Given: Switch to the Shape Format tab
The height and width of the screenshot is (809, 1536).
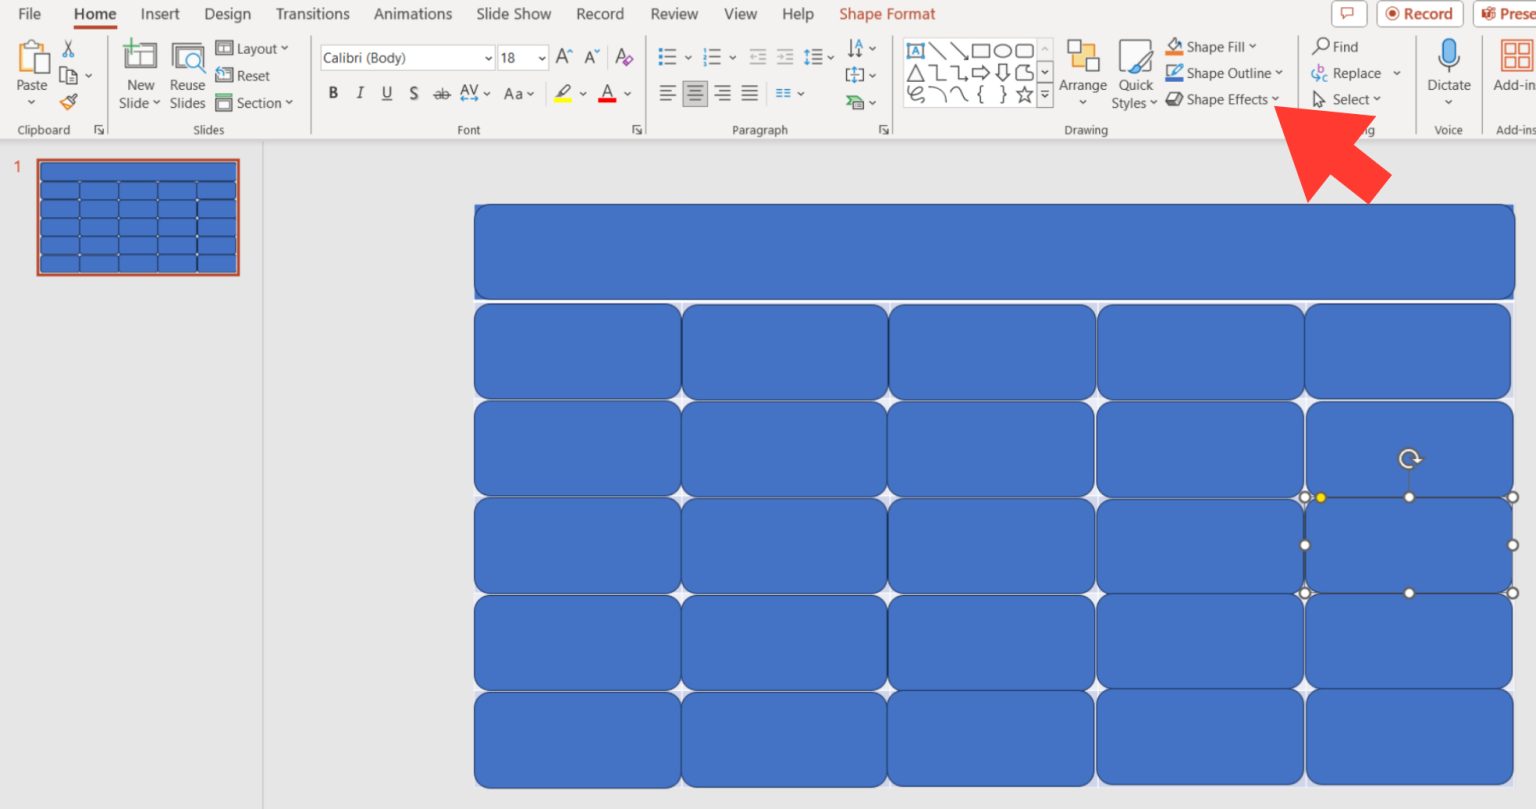Looking at the screenshot, I should coord(886,13).
